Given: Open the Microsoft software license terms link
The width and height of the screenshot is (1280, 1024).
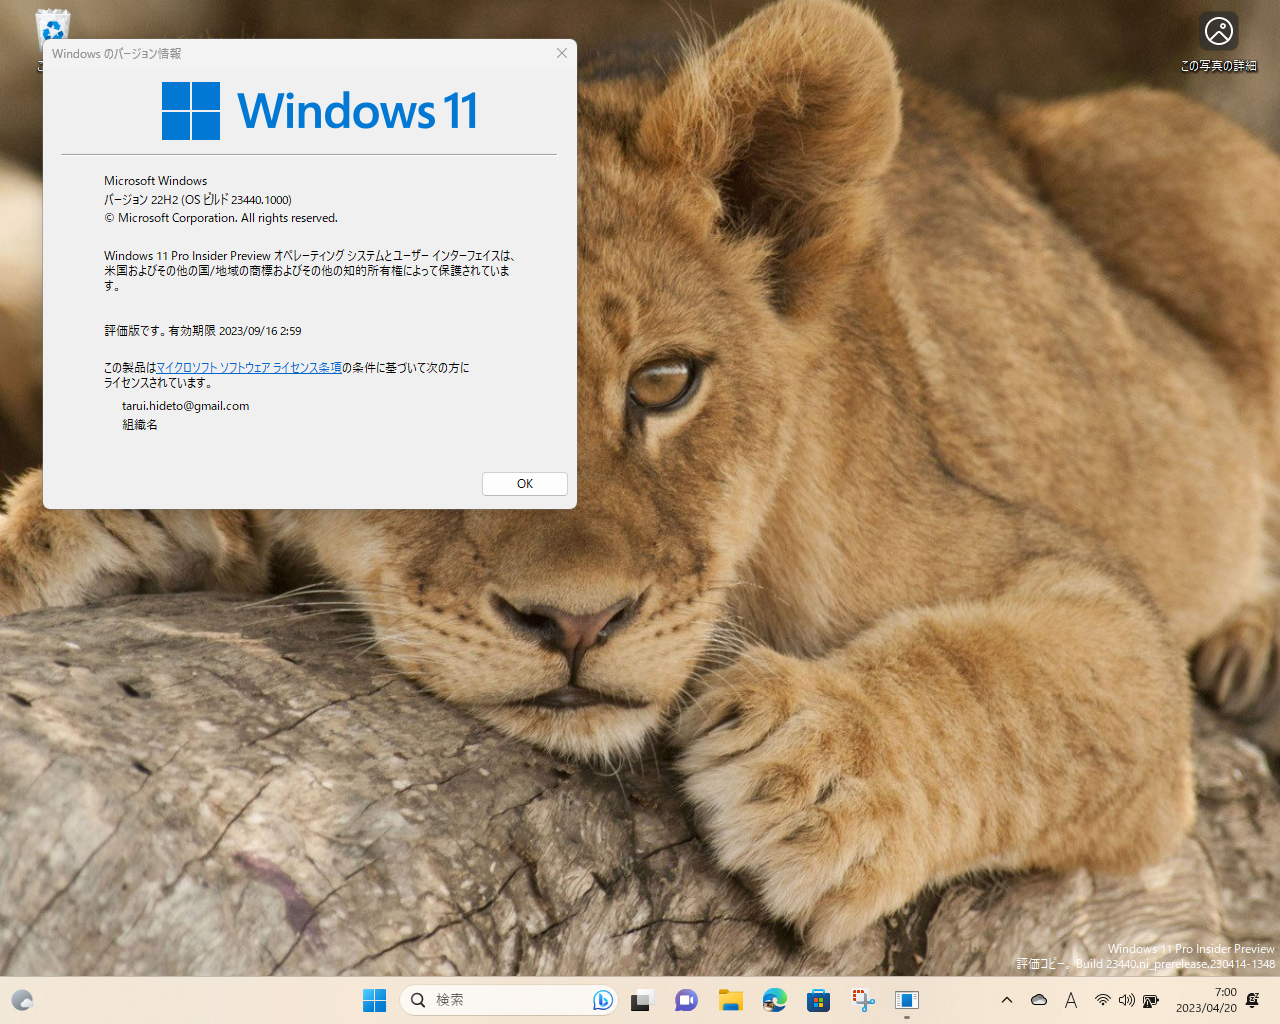Looking at the screenshot, I should (248, 367).
